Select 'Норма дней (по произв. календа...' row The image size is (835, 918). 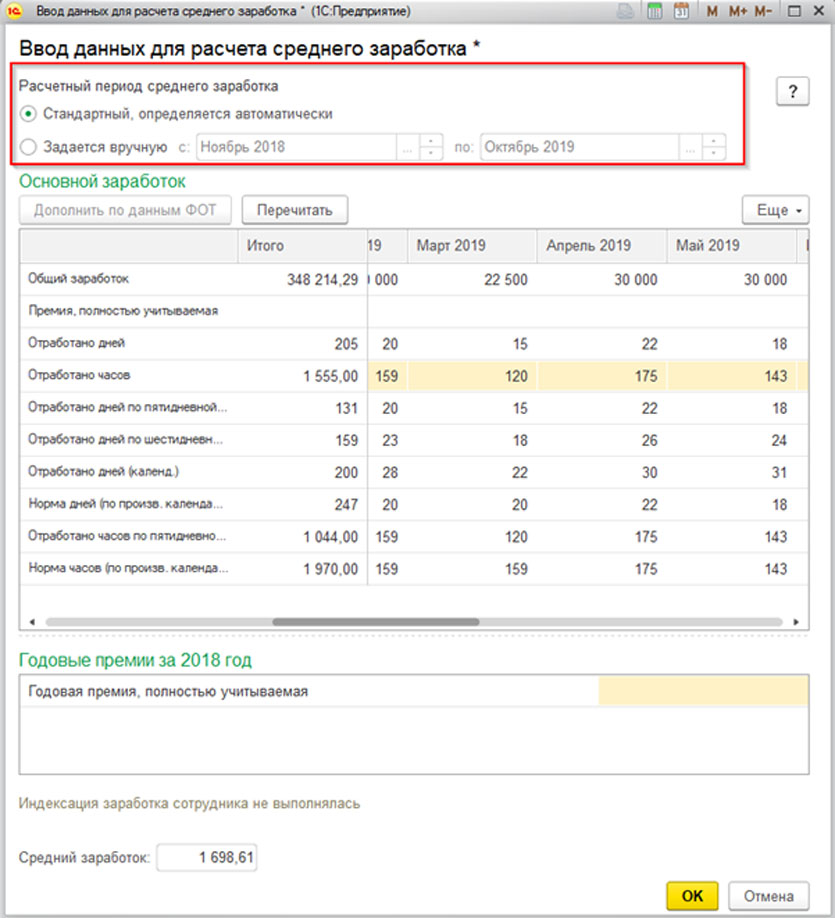[125, 504]
